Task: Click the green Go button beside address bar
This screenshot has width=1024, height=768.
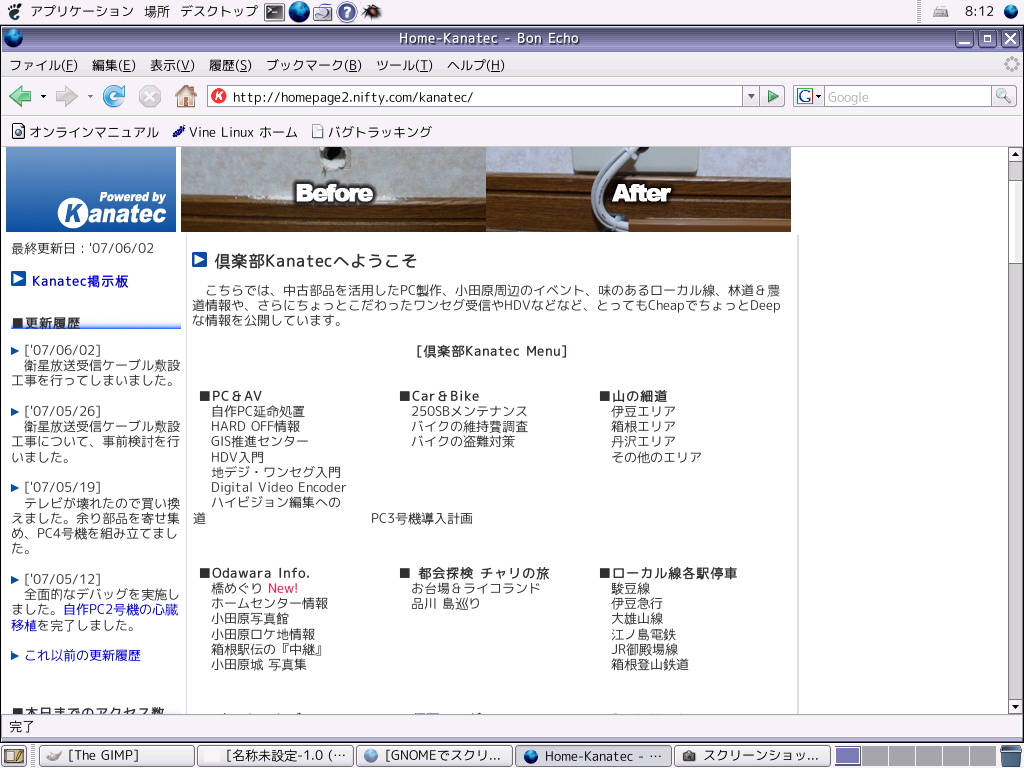Action: [x=773, y=97]
